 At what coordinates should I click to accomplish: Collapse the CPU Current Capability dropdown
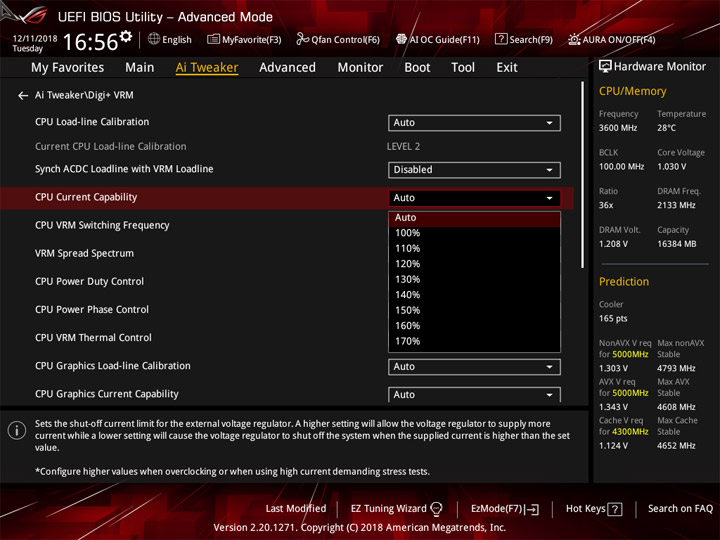coord(474,198)
